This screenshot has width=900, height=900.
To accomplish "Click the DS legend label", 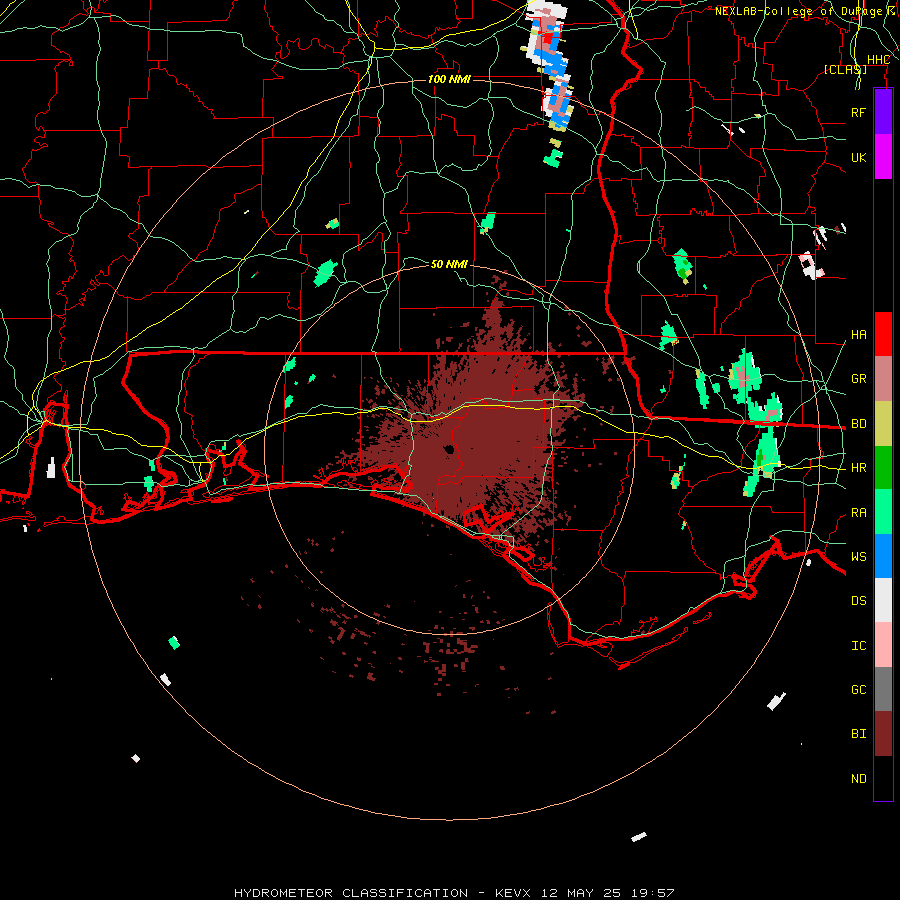I will click(x=858, y=601).
